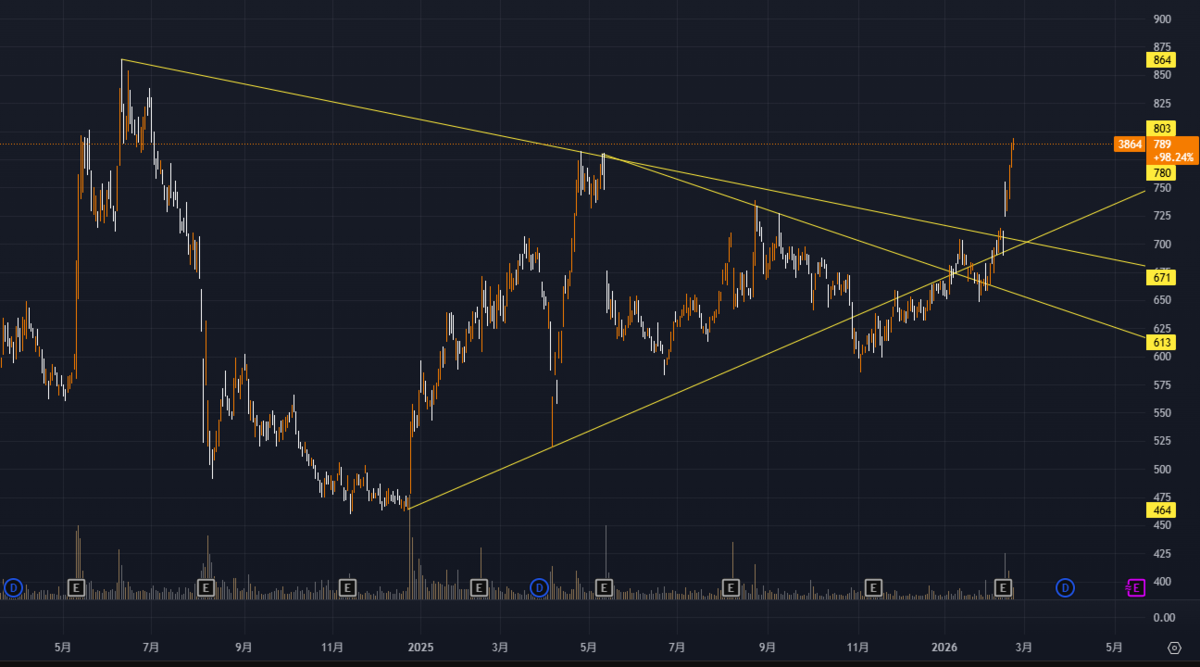
Task: Open earnings E marker just after 2025 5月
Action: [x=605, y=587]
